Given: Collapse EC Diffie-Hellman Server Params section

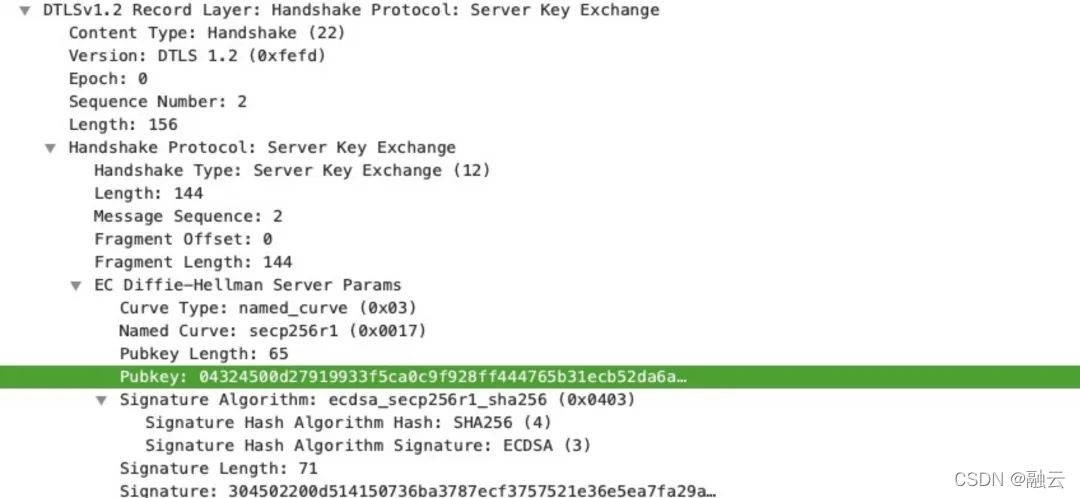Looking at the screenshot, I should click(x=76, y=285).
